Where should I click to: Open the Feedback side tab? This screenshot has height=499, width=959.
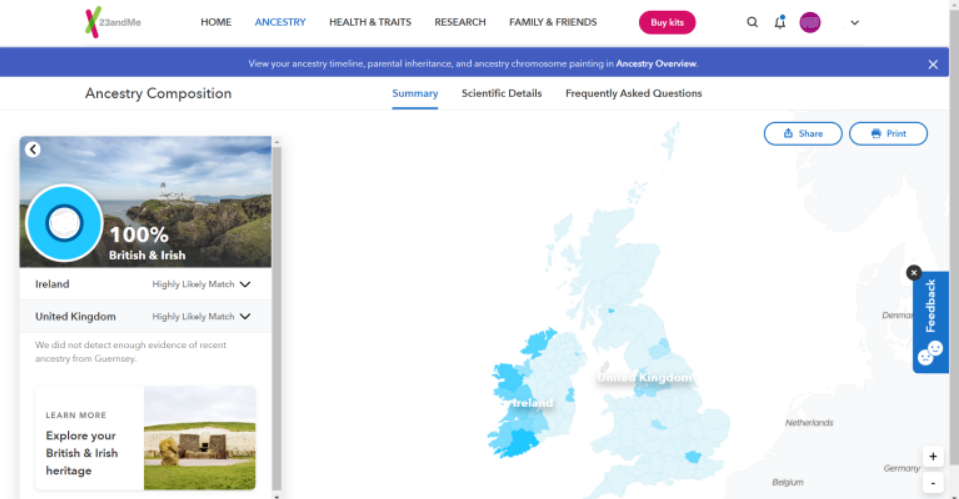pyautogui.click(x=931, y=322)
